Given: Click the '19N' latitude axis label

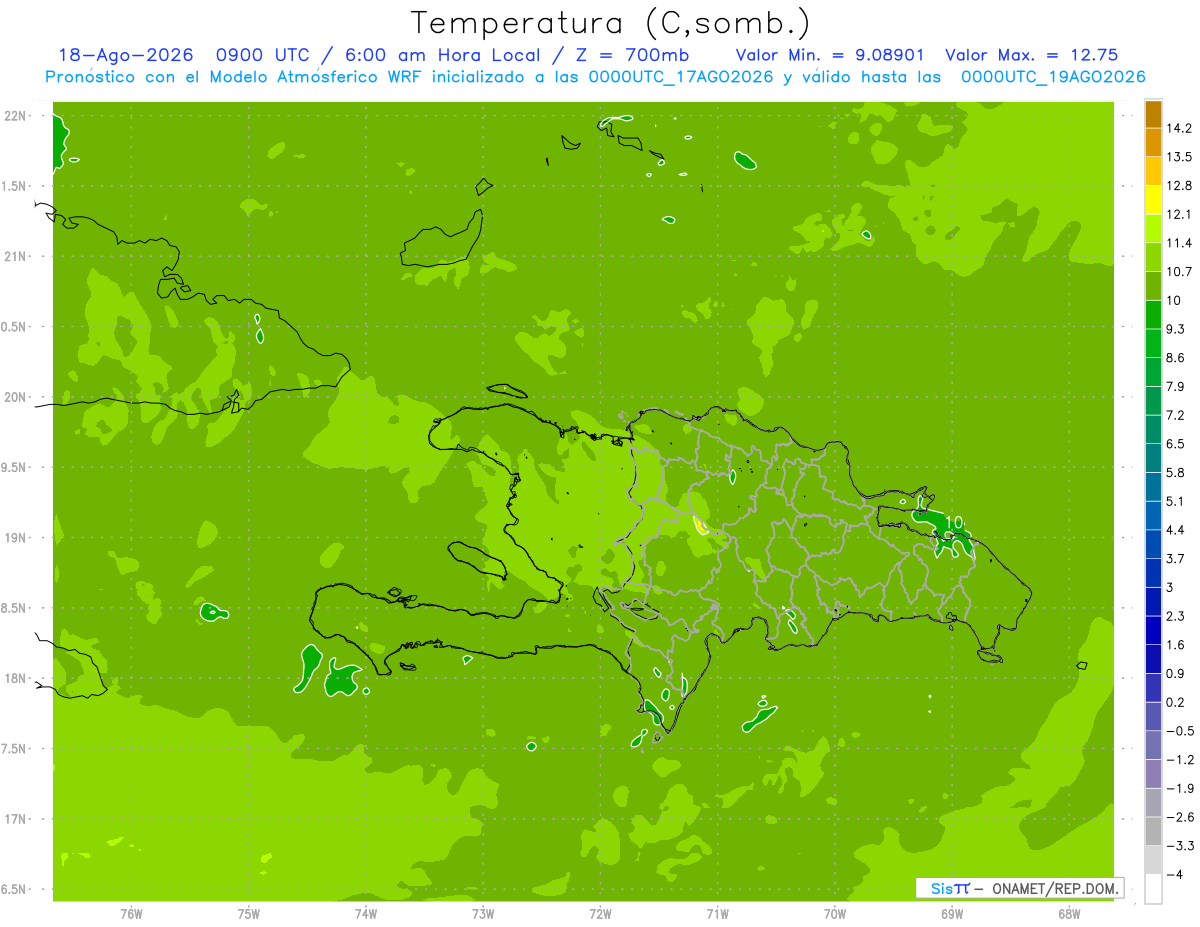Looking at the screenshot, I should point(17,538).
